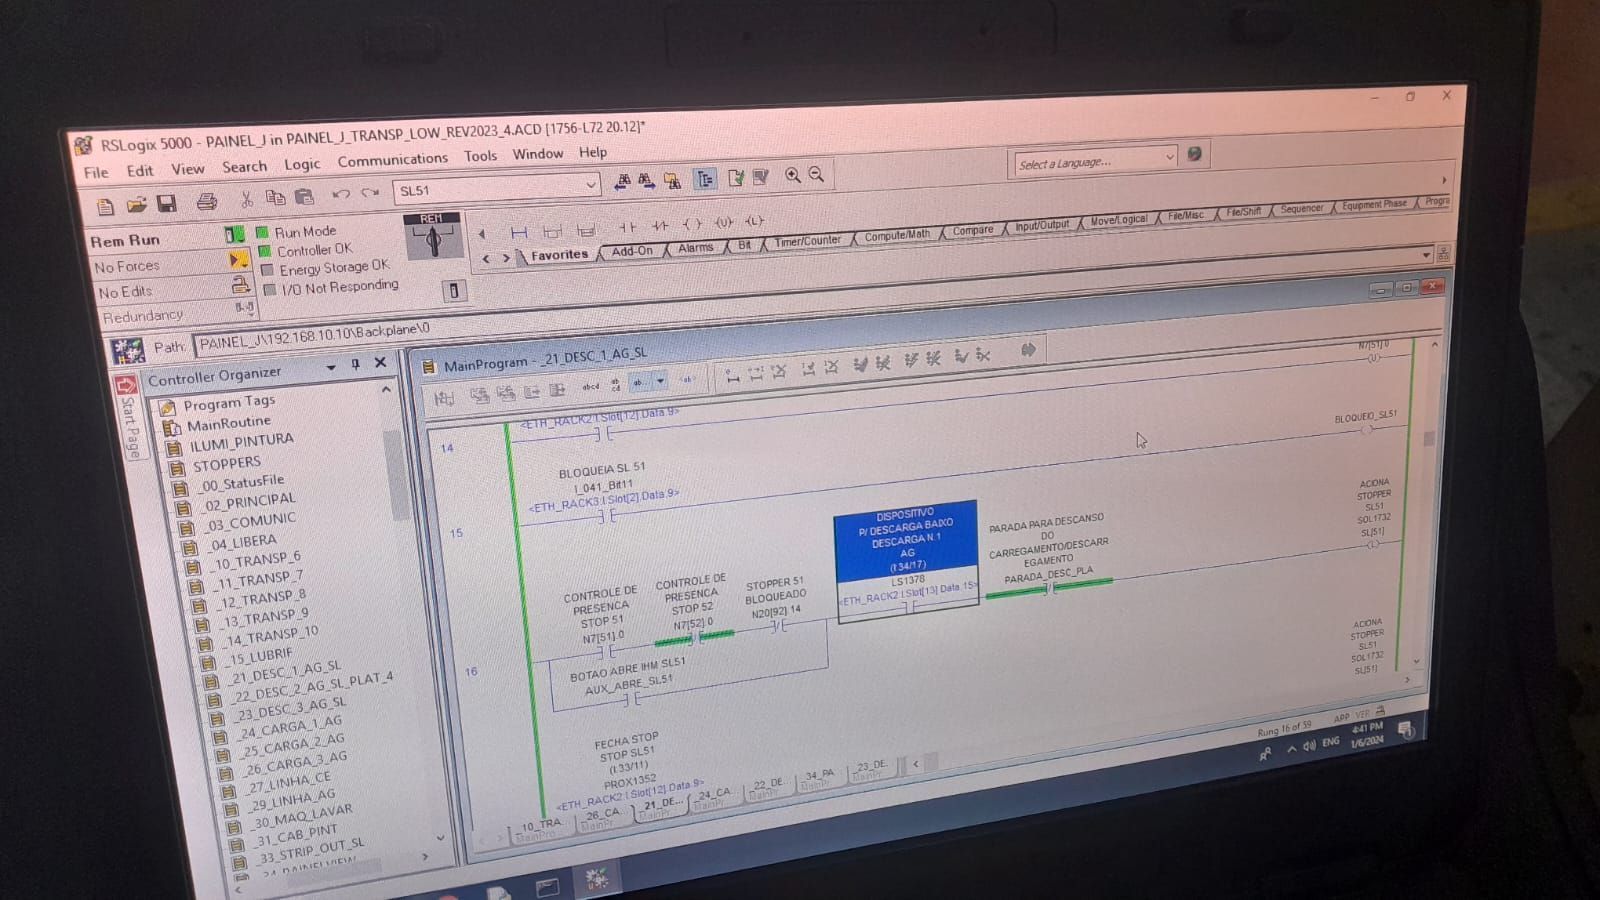Toggle the Controller OK indicator
This screenshot has width=1600, height=900.
[x=265, y=251]
